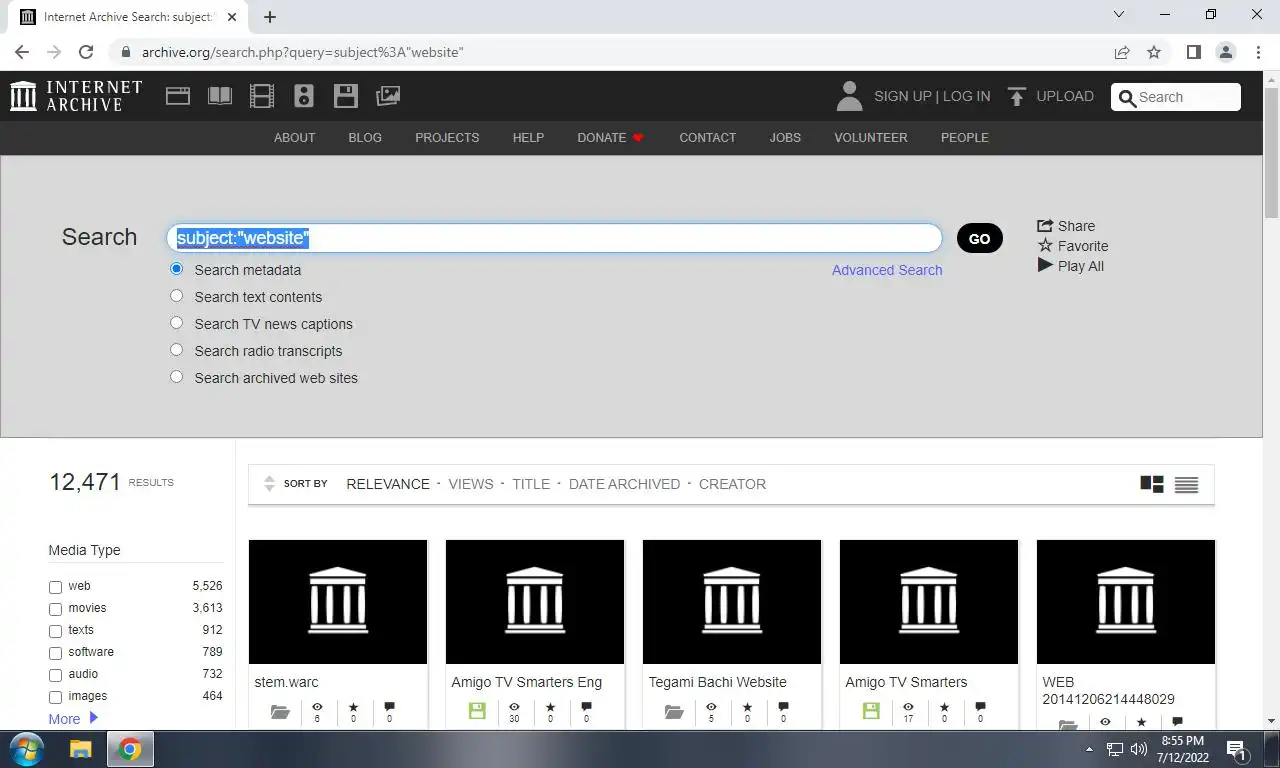Open Windows Start button
This screenshot has height=768, width=1280.
(x=27, y=749)
